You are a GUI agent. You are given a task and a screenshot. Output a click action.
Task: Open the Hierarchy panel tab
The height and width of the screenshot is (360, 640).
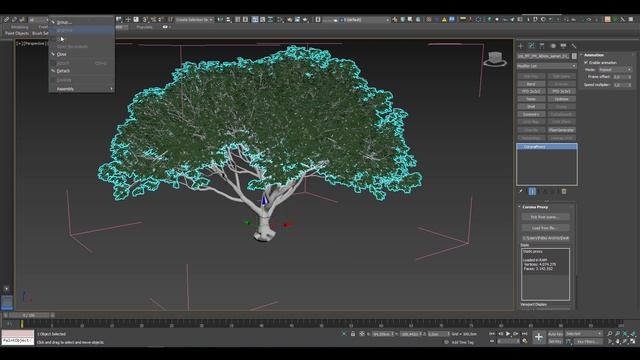tap(542, 46)
